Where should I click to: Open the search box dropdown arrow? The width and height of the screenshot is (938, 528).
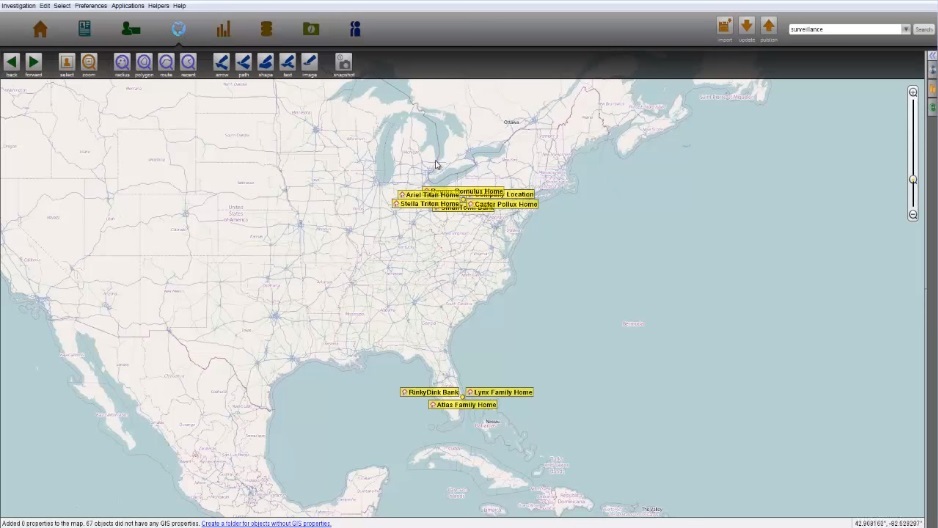click(x=906, y=29)
